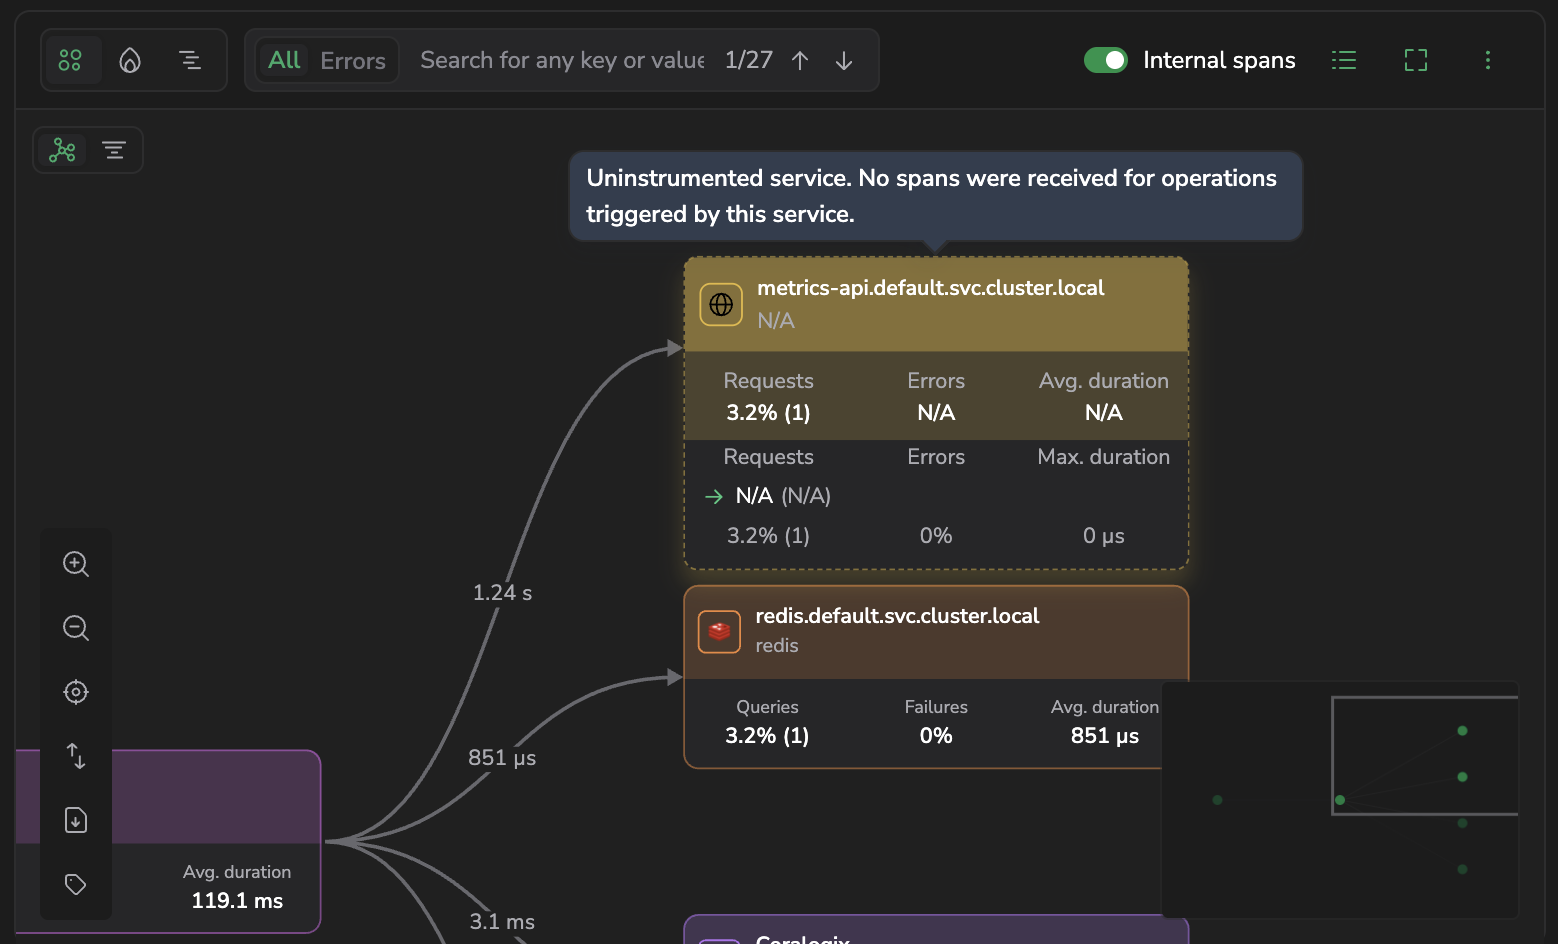Click the redis service icon

coord(719,632)
